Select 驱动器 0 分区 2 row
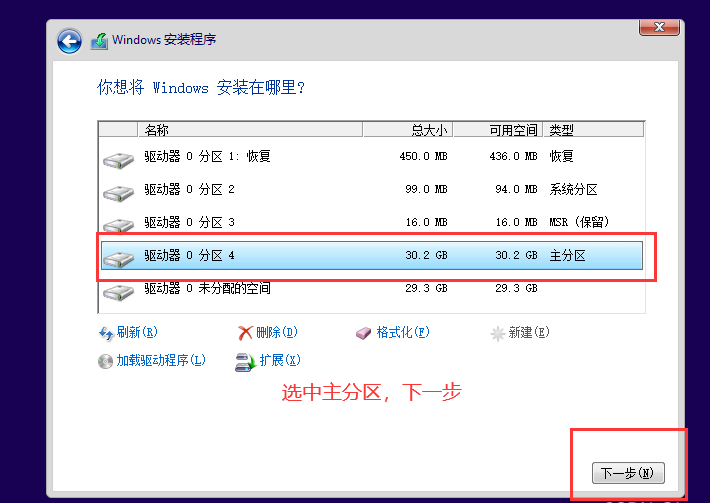This screenshot has height=503, width=710. pyautogui.click(x=372, y=189)
